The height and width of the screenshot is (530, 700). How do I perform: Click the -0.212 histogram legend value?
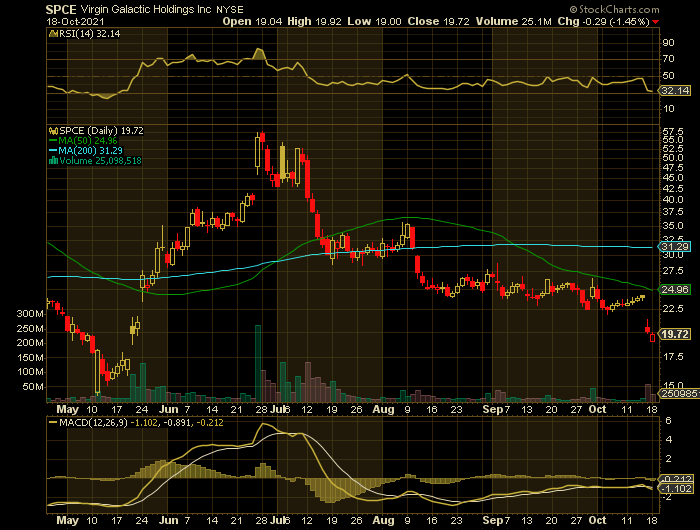click(209, 422)
